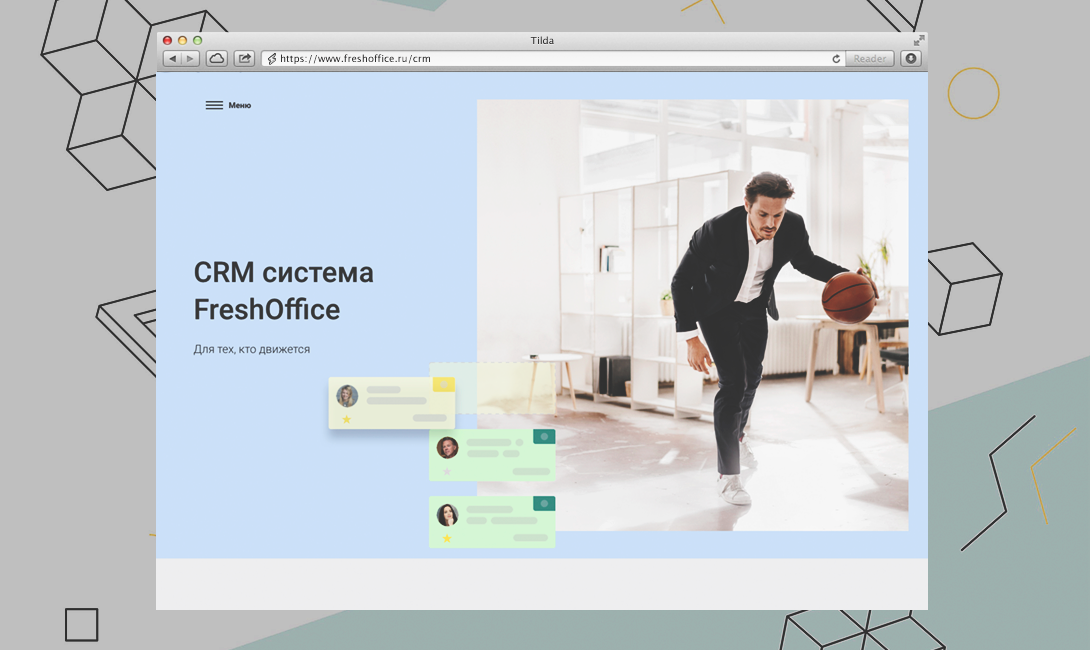The image size is (1090, 650).
Task: Click the yellow star on the yellow card
Action: pyautogui.click(x=346, y=419)
